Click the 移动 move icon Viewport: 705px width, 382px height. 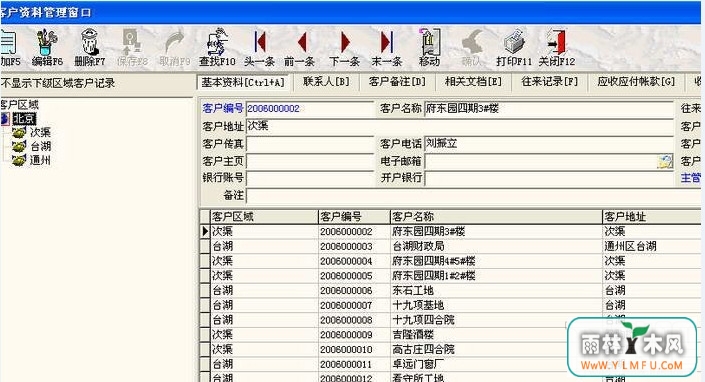429,47
